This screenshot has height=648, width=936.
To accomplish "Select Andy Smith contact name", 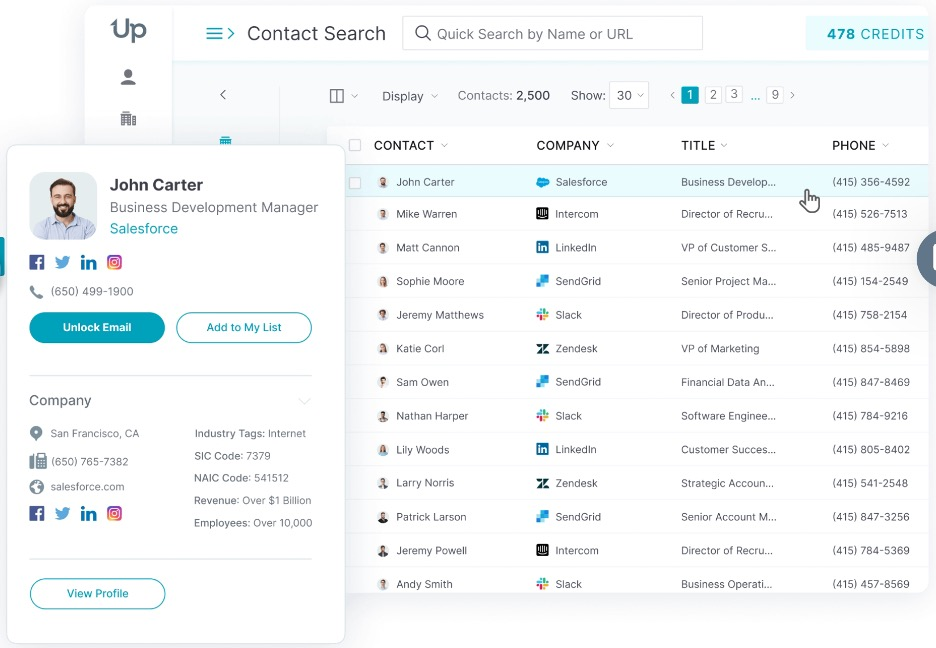I will [x=424, y=584].
